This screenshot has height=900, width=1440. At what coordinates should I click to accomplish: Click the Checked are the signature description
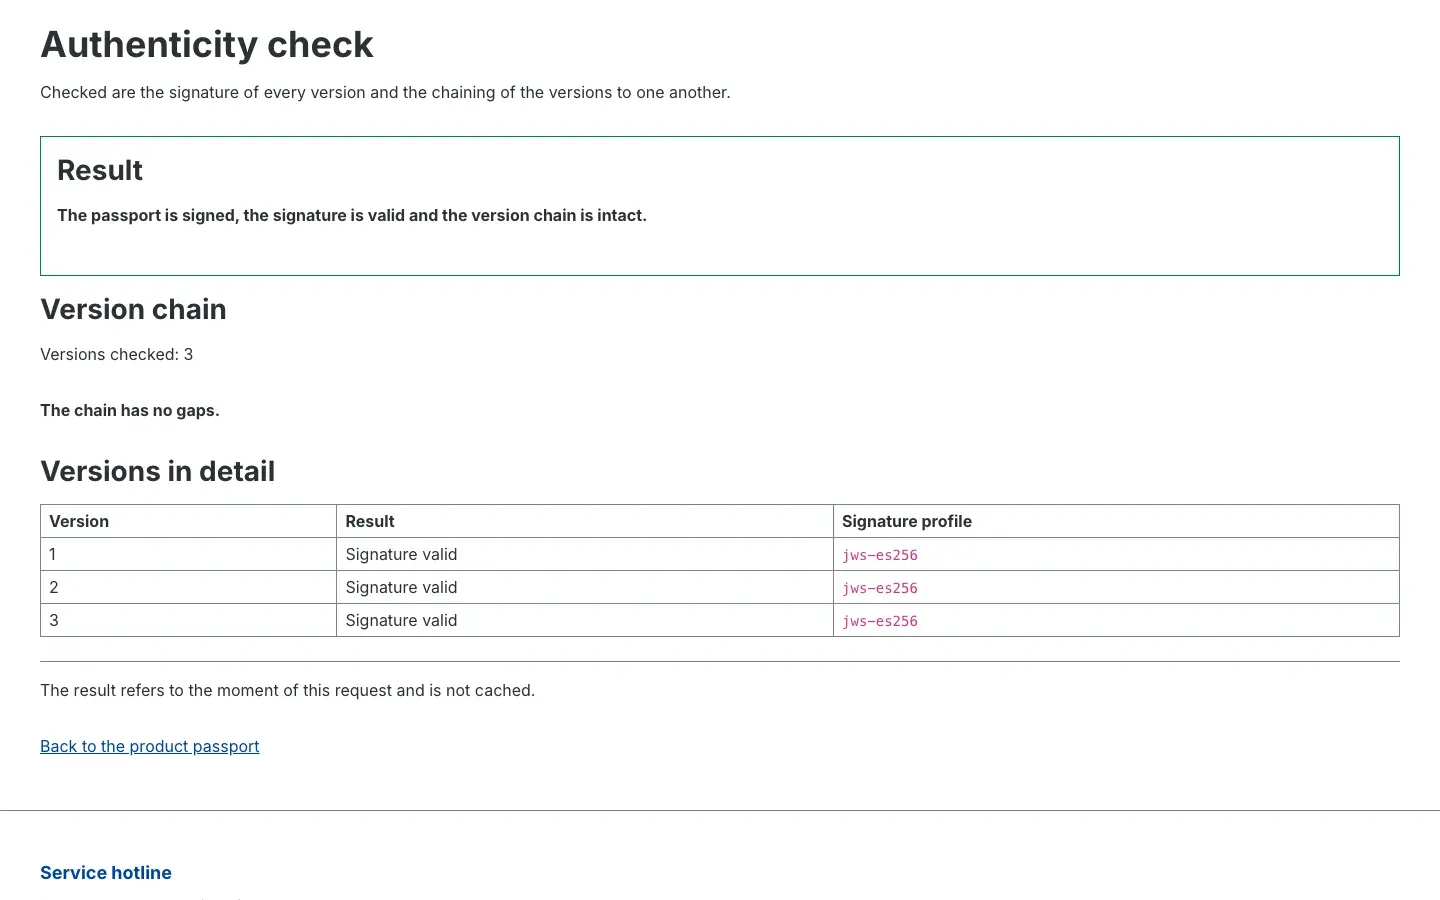tap(385, 92)
